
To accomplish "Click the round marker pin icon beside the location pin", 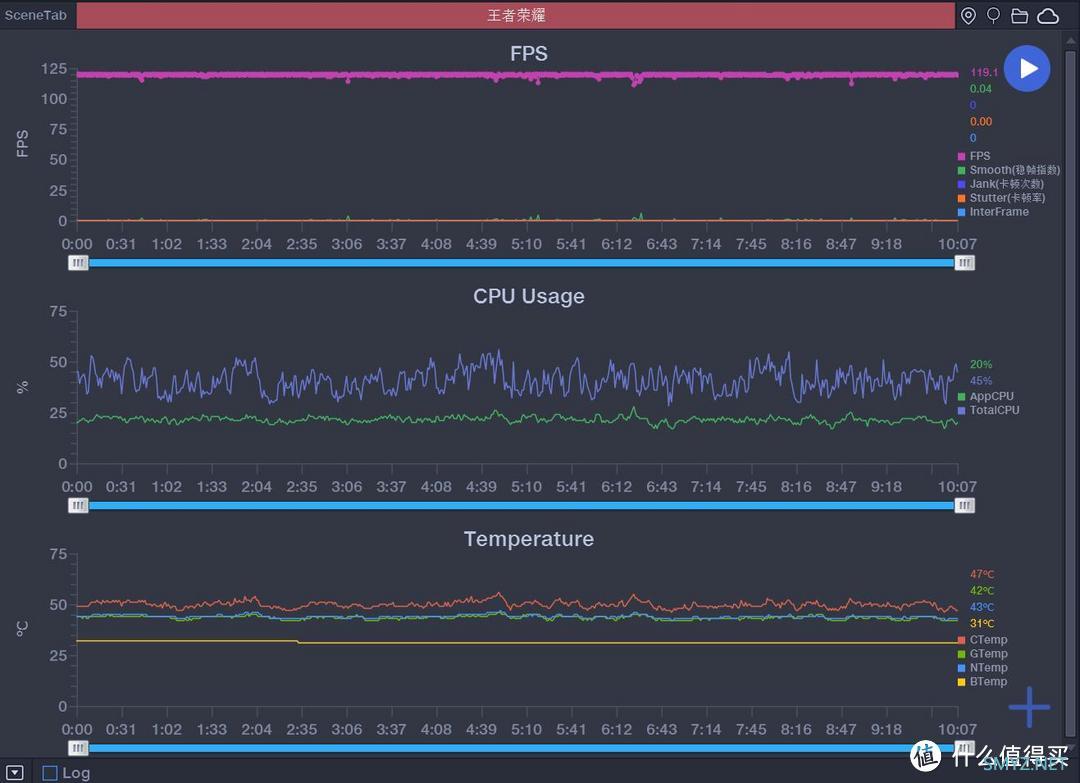I will click(x=993, y=15).
